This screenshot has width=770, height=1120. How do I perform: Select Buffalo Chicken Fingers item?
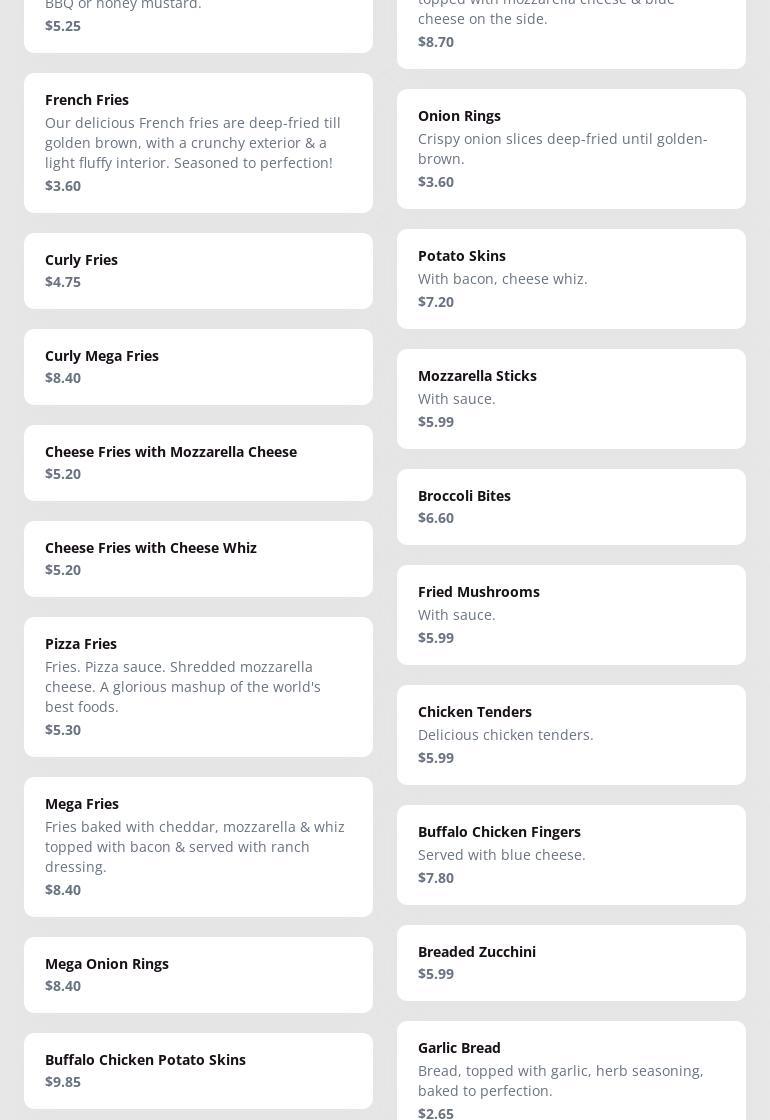click(571, 855)
